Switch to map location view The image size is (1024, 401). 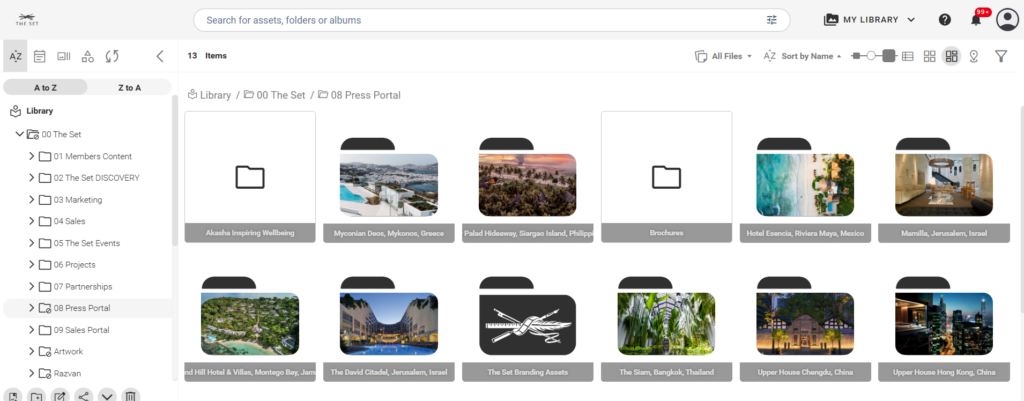[974, 57]
